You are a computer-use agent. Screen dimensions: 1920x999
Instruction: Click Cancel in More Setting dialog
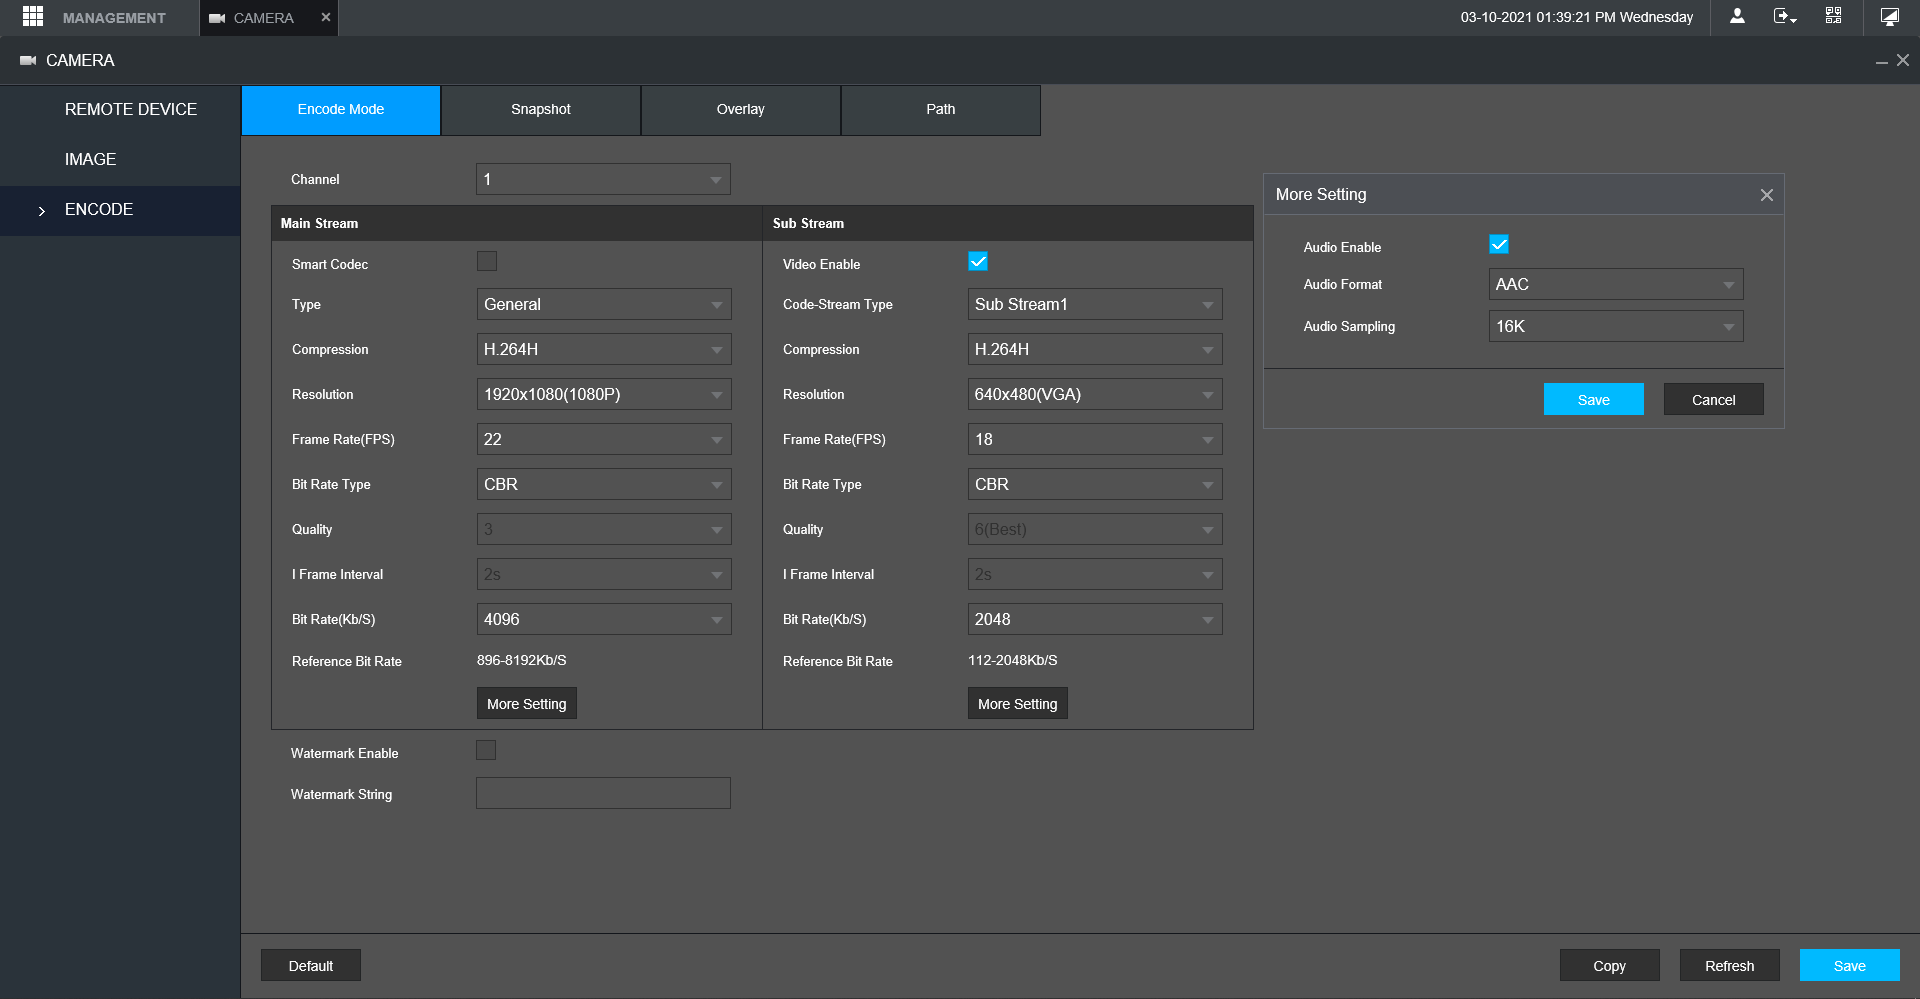1714,400
